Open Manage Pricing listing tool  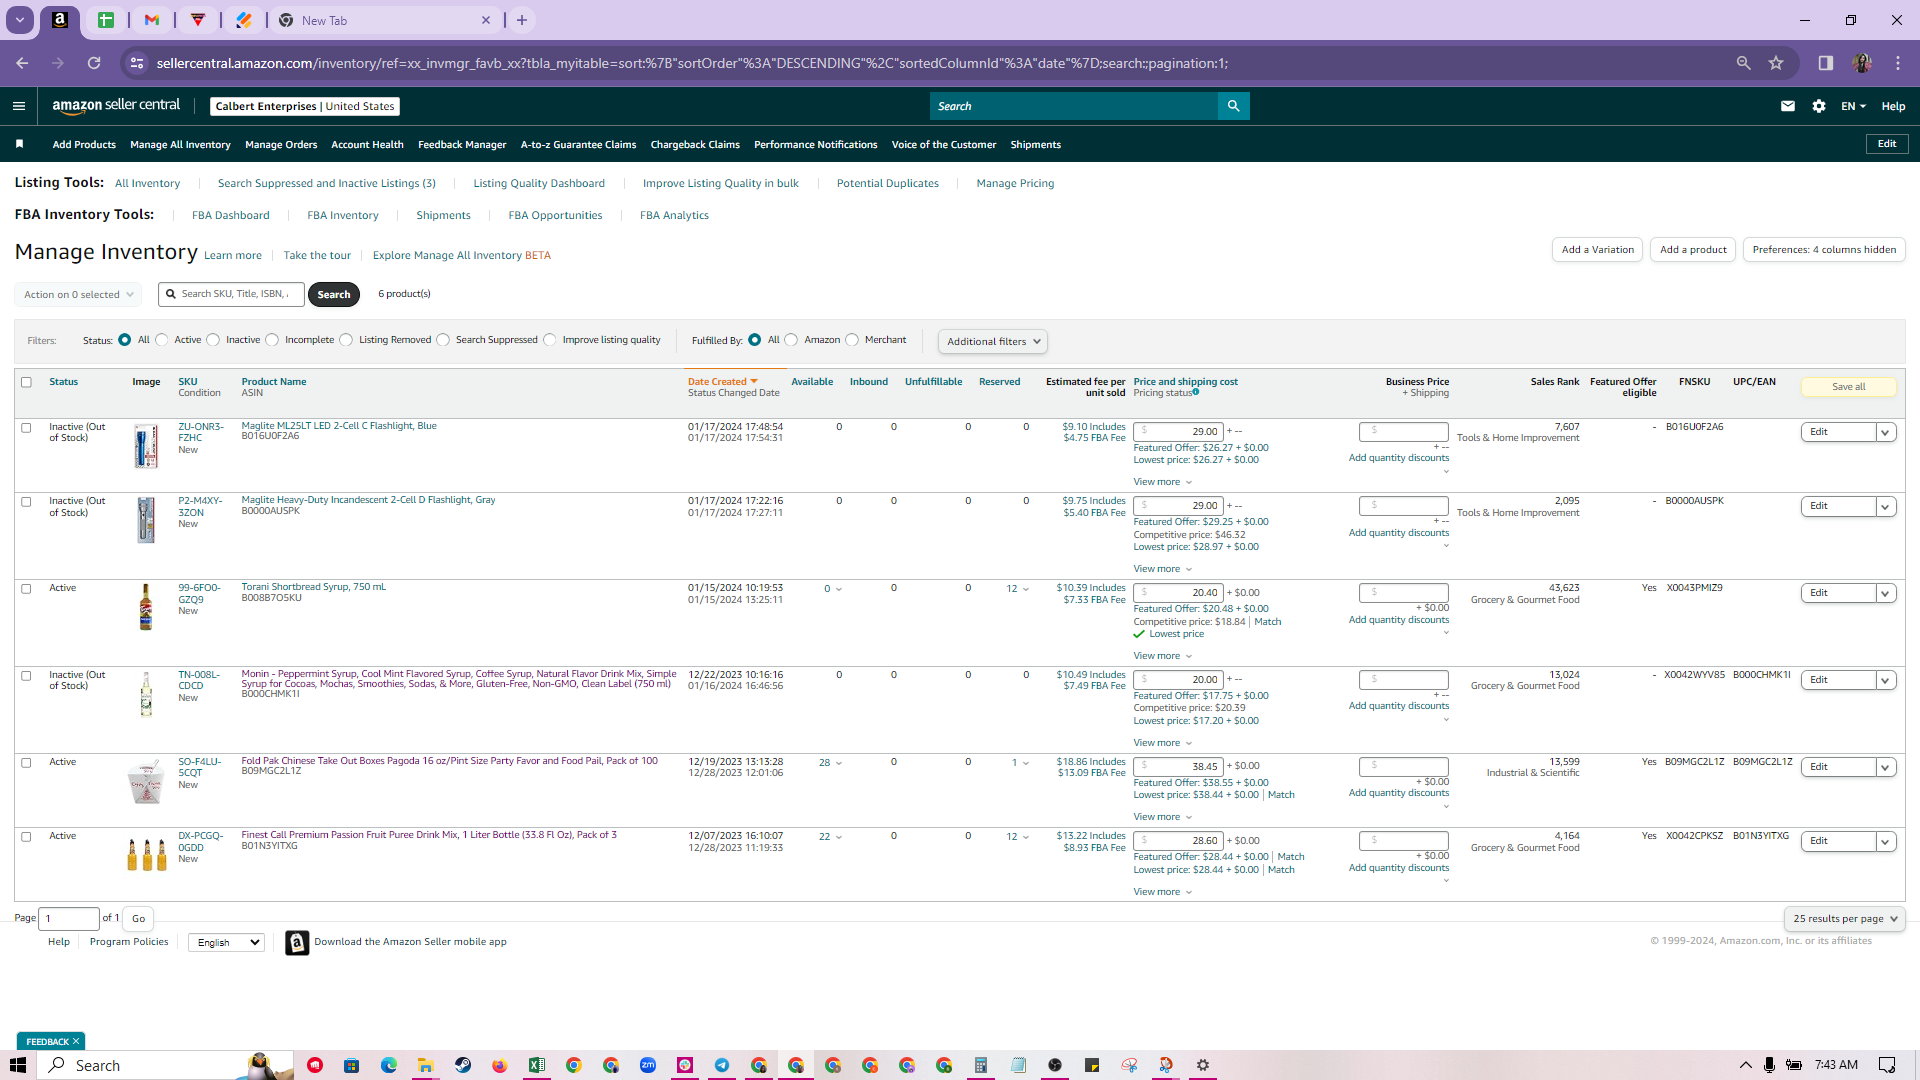point(1015,184)
